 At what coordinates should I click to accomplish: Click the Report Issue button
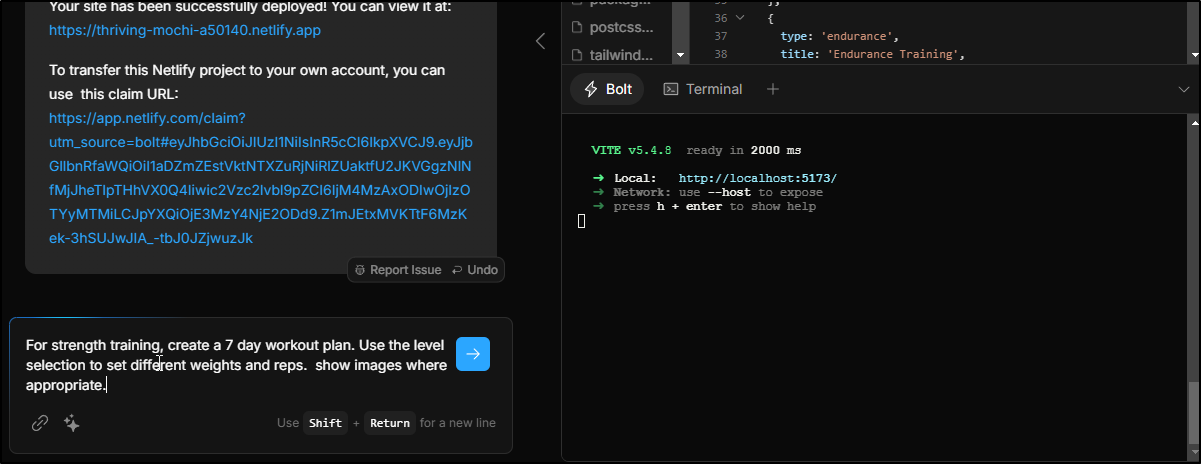point(398,270)
